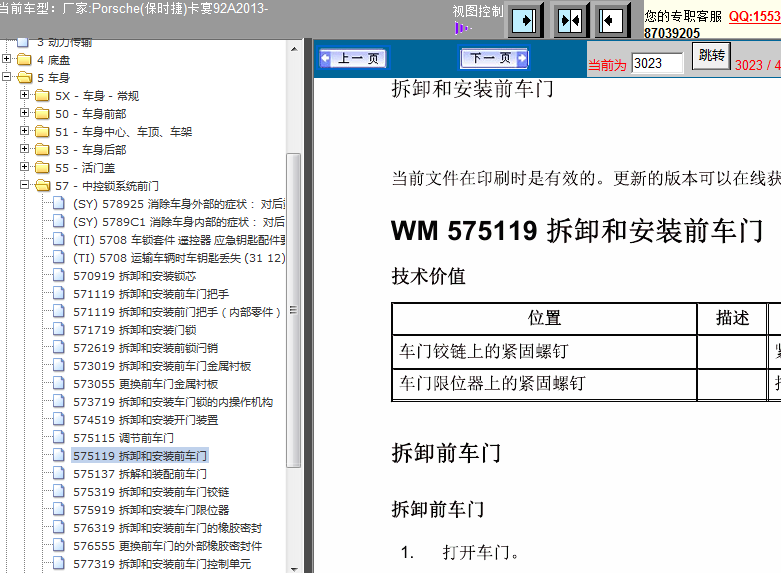Go to previous page with 上一页
This screenshot has height=573, width=781.
click(x=352, y=59)
